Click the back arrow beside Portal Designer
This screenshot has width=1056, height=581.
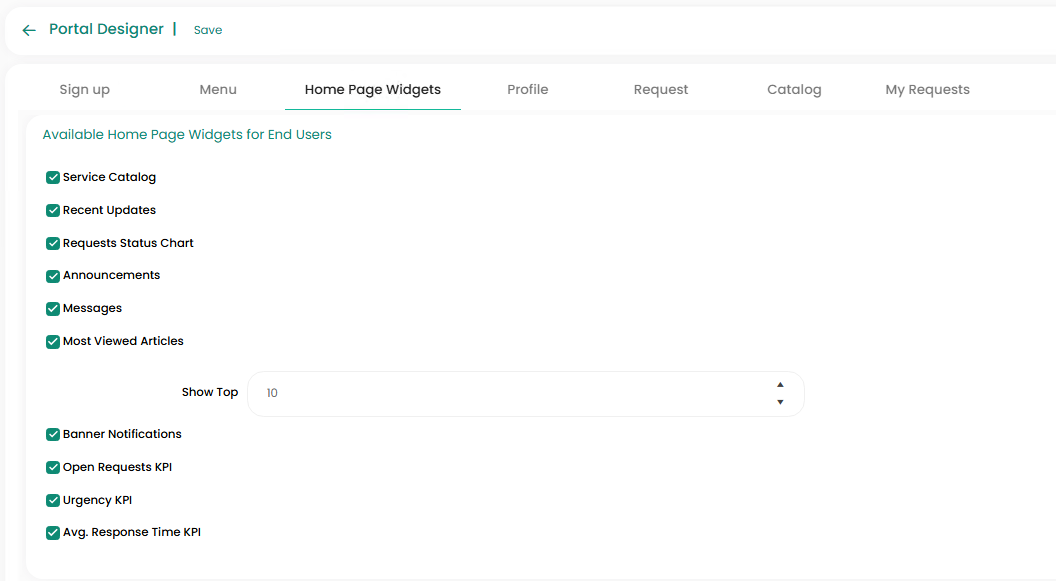(x=29, y=30)
